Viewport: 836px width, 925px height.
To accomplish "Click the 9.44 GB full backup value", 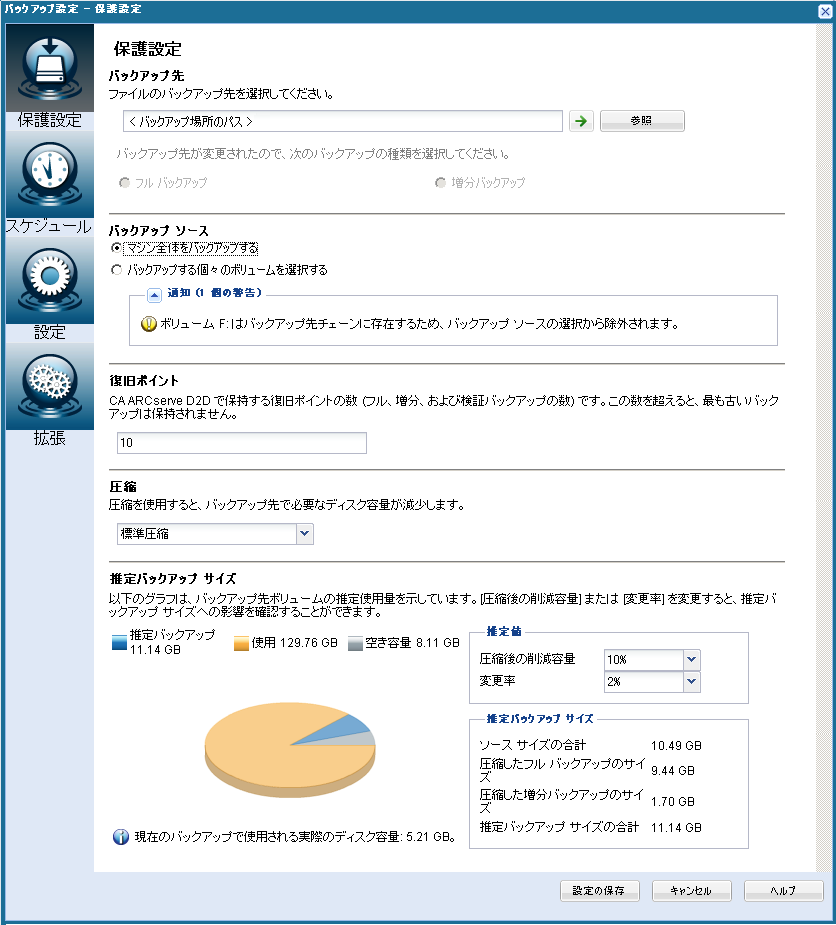I will tap(673, 770).
